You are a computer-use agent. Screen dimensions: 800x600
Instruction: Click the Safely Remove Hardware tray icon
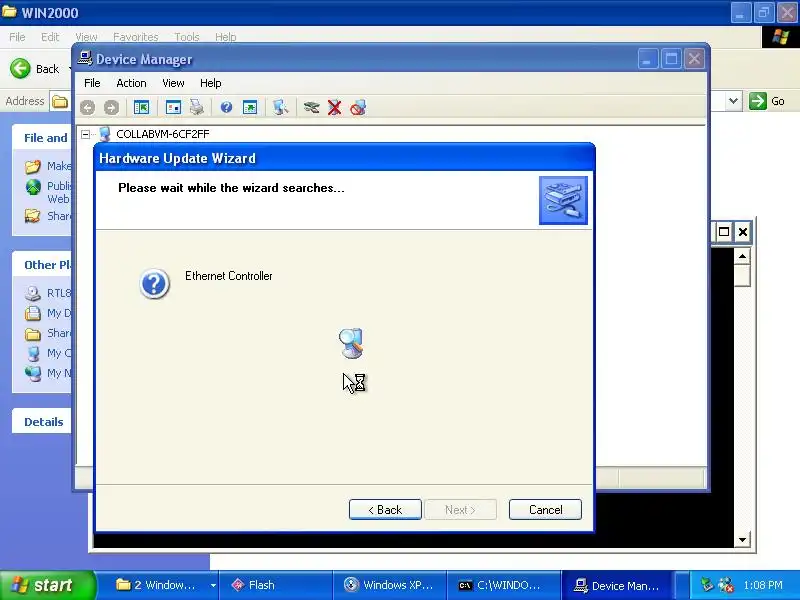[707, 584]
